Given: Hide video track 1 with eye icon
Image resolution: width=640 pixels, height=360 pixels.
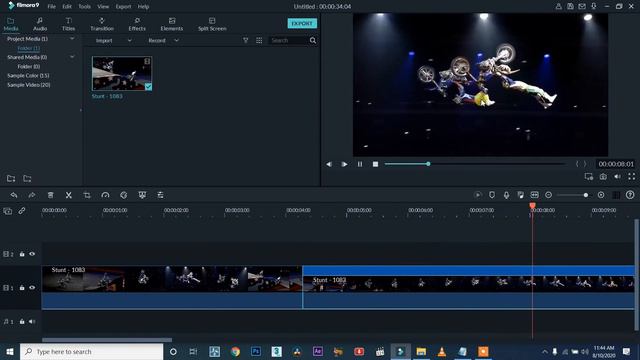Looking at the screenshot, I should [32, 288].
